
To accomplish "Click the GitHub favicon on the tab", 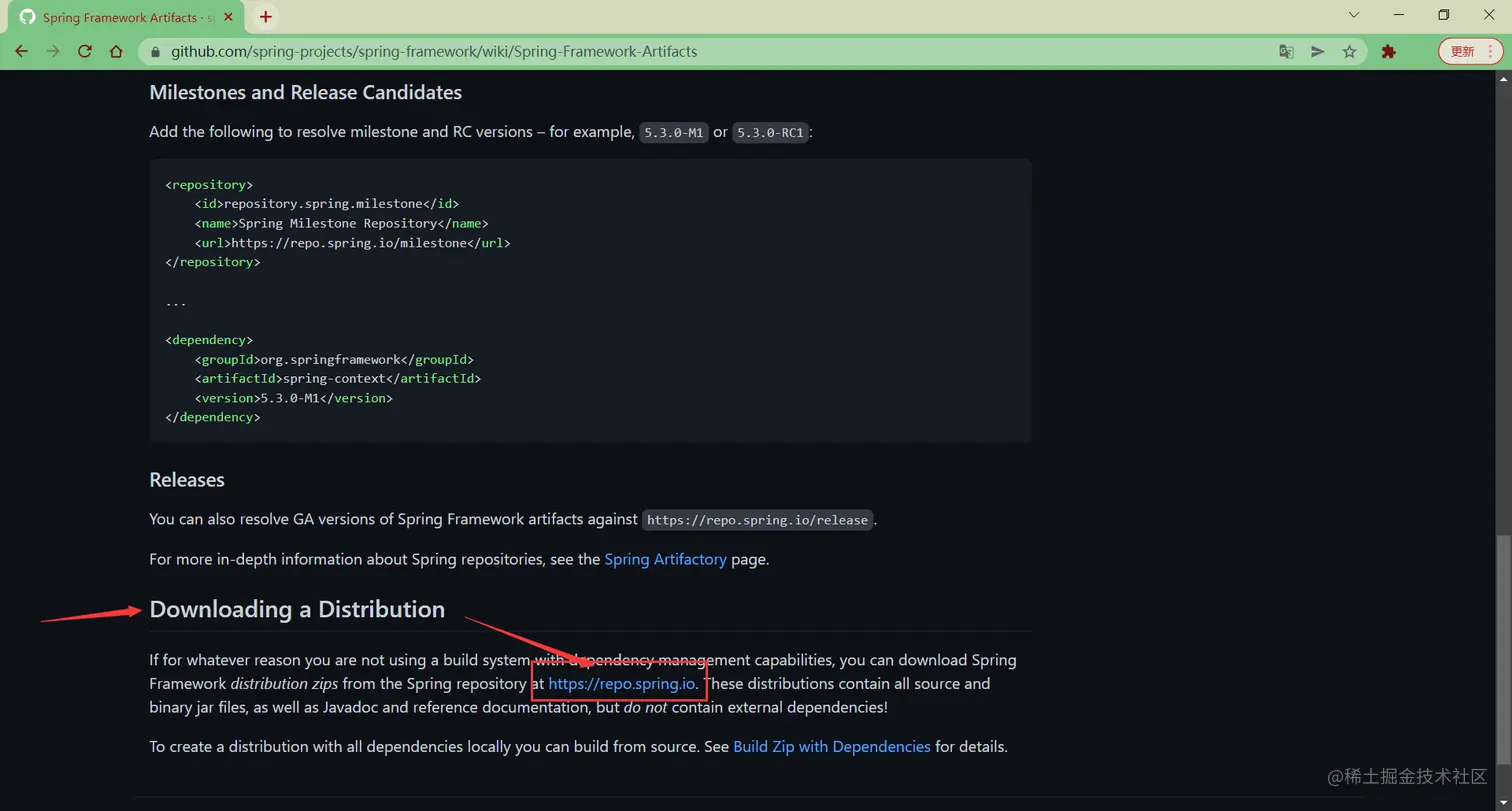I will (x=27, y=18).
